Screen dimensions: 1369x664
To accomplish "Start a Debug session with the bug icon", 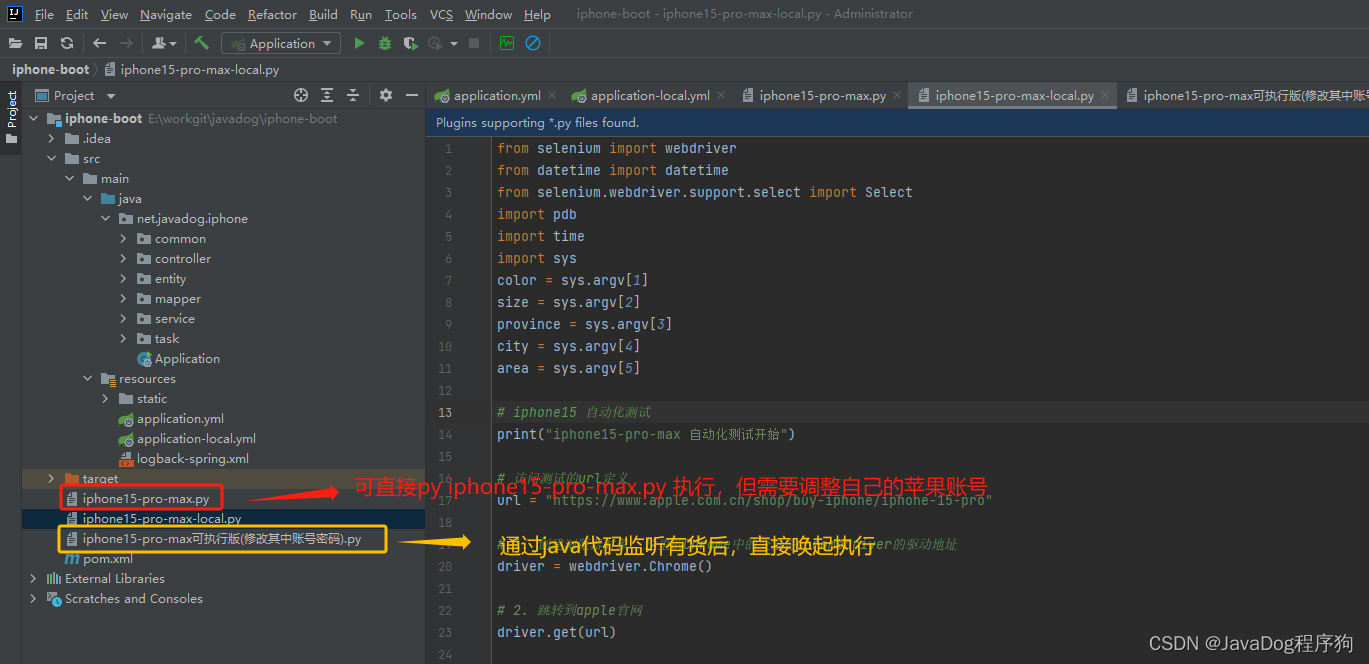I will click(x=384, y=43).
